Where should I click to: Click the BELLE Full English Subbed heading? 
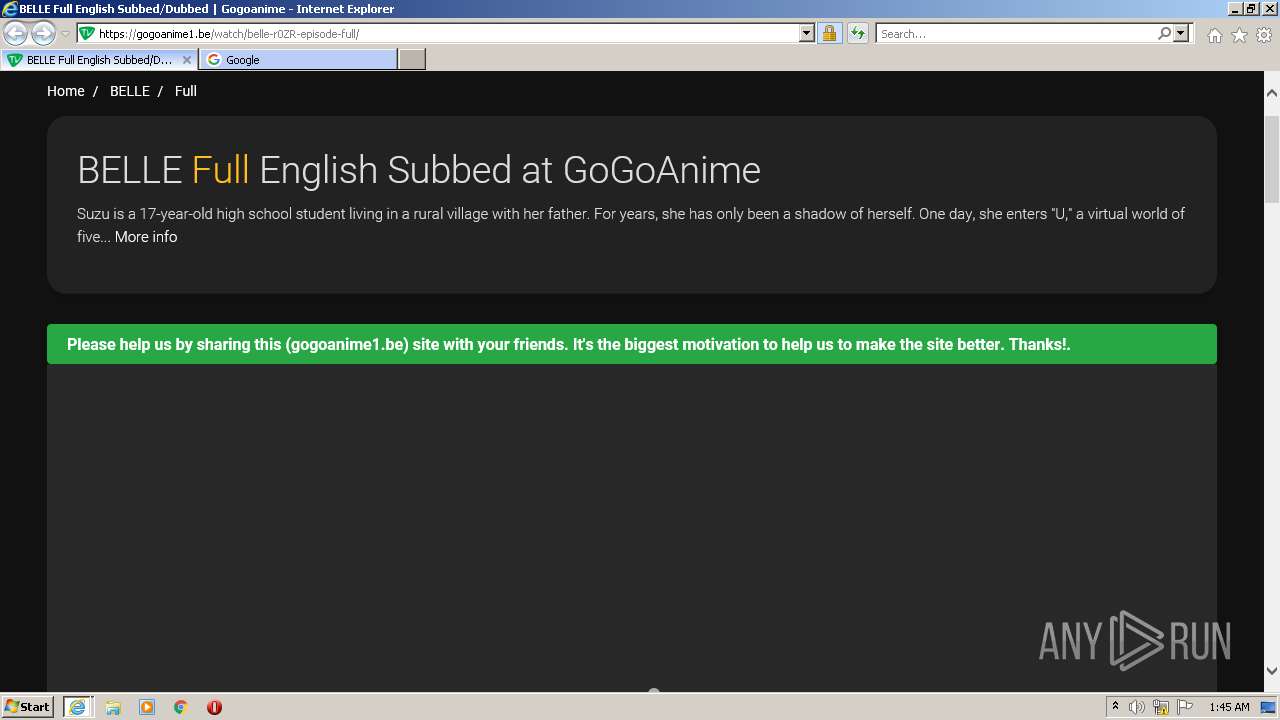419,170
